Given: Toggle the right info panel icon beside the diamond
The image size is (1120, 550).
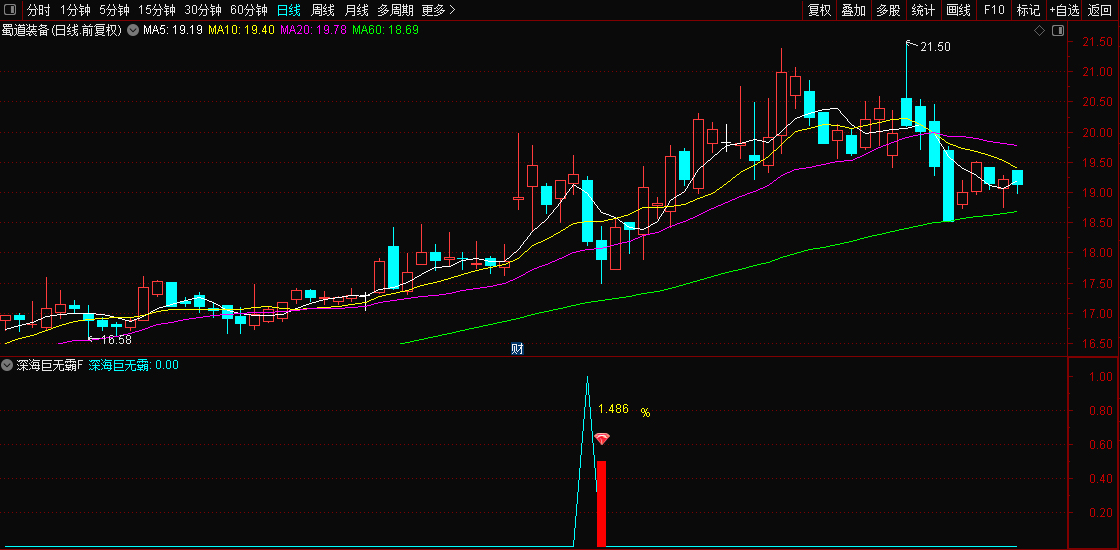Looking at the screenshot, I should [1058, 31].
